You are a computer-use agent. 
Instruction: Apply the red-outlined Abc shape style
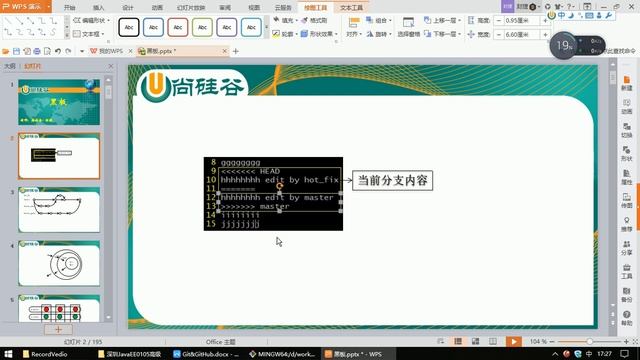click(x=178, y=27)
